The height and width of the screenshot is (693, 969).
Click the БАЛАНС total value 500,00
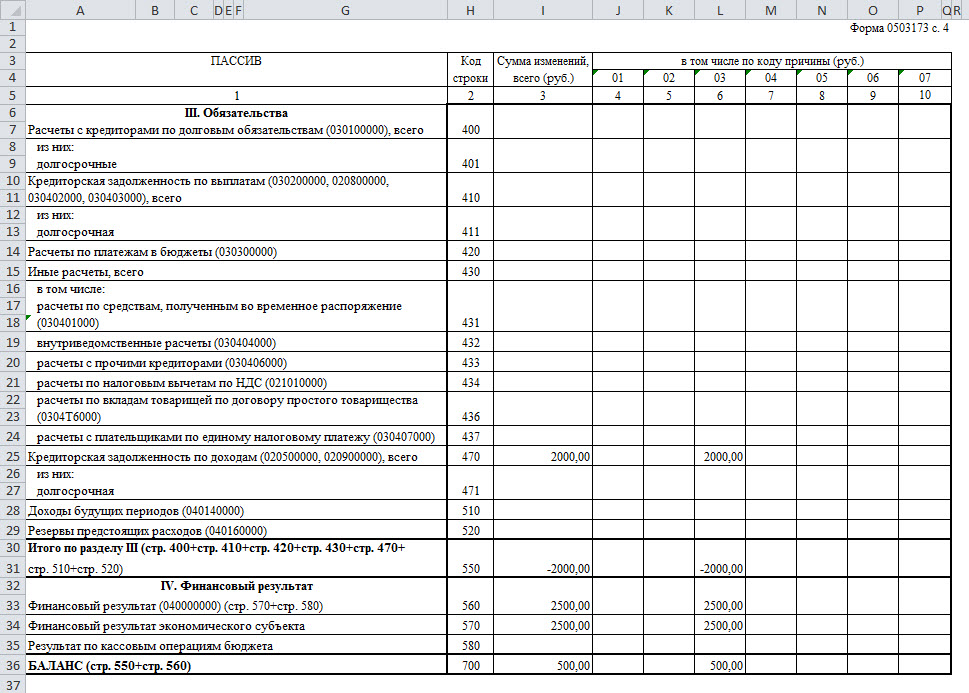541,665
